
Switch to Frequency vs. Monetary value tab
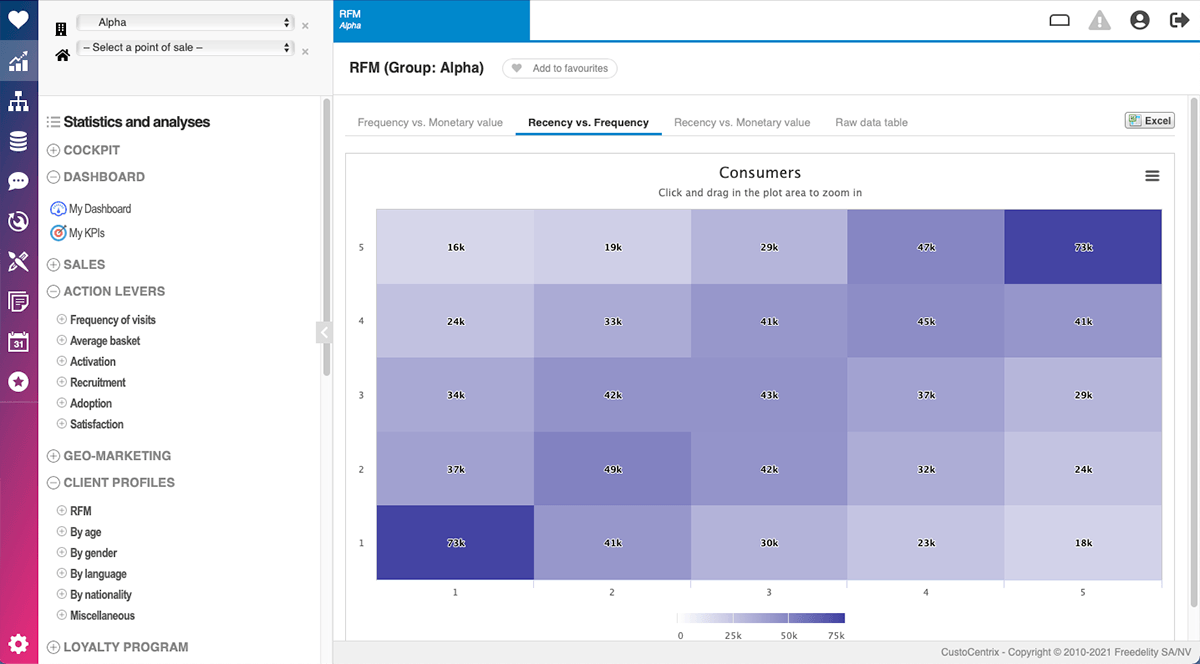(x=430, y=122)
